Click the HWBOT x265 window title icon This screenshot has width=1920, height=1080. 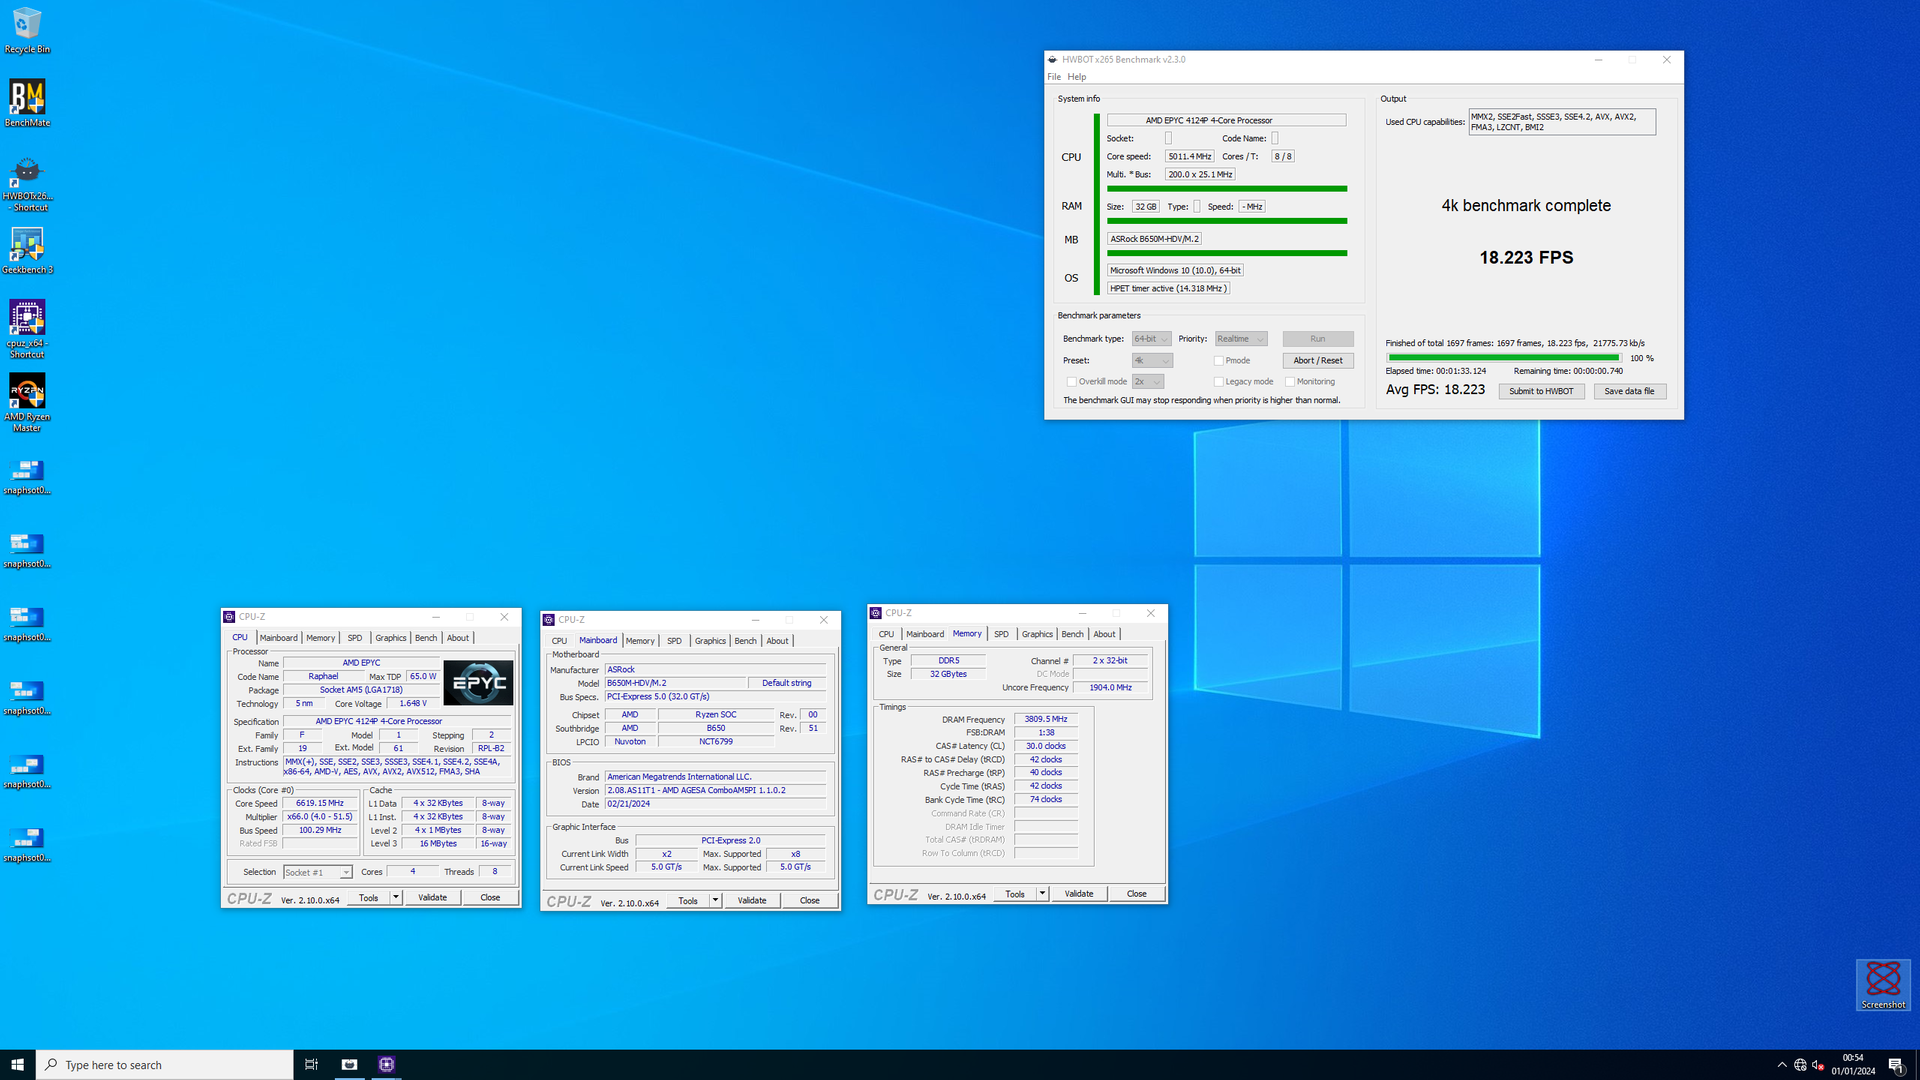click(1052, 60)
